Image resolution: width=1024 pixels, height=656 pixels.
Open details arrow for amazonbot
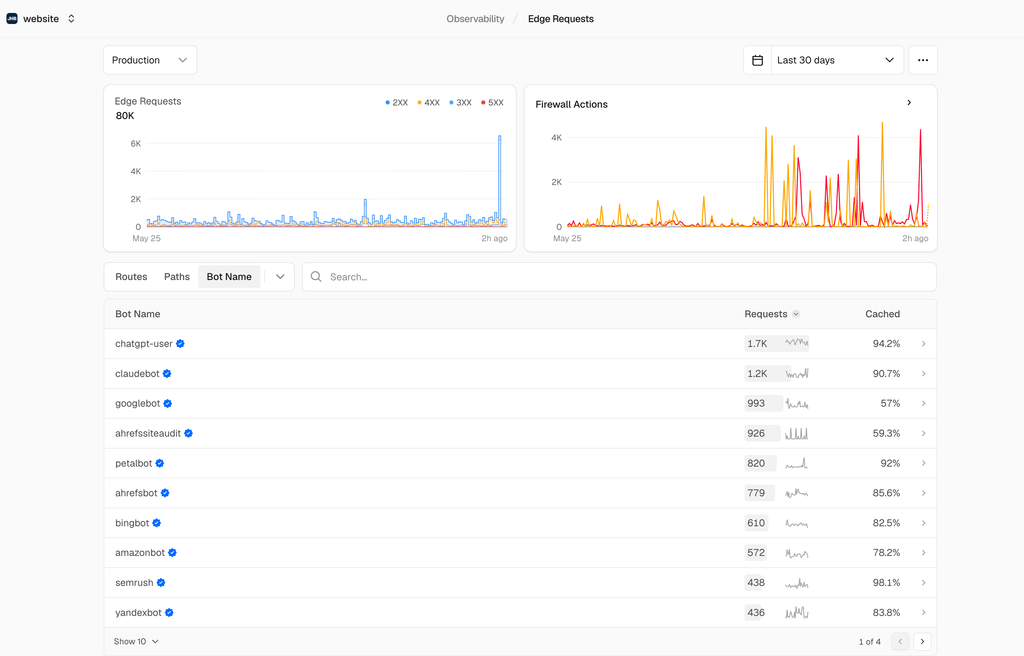pyautogui.click(x=923, y=553)
